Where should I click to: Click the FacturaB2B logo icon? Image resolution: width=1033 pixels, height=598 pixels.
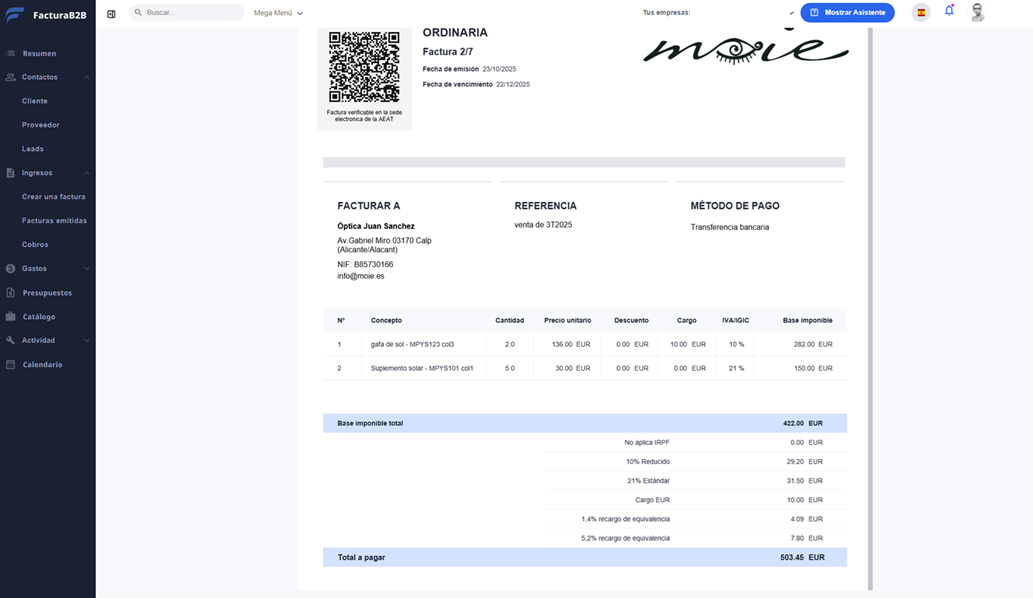coord(15,14)
